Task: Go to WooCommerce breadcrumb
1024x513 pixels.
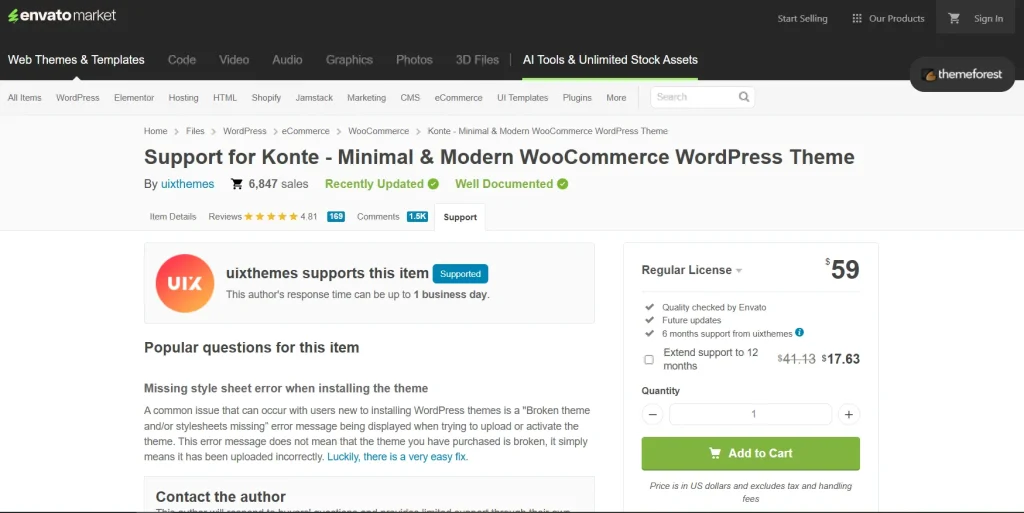Action: point(378,131)
